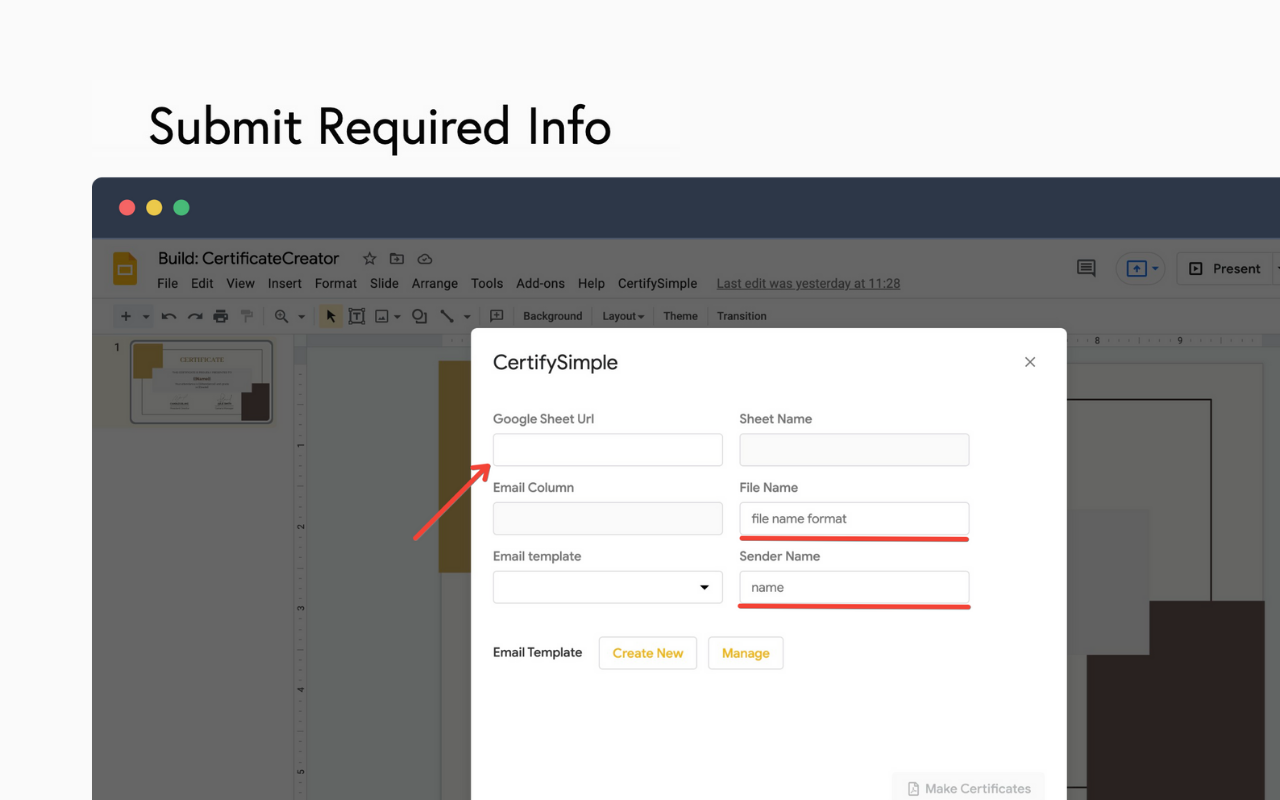Open the comment history icon
This screenshot has height=800, width=1280.
pyautogui.click(x=1086, y=268)
